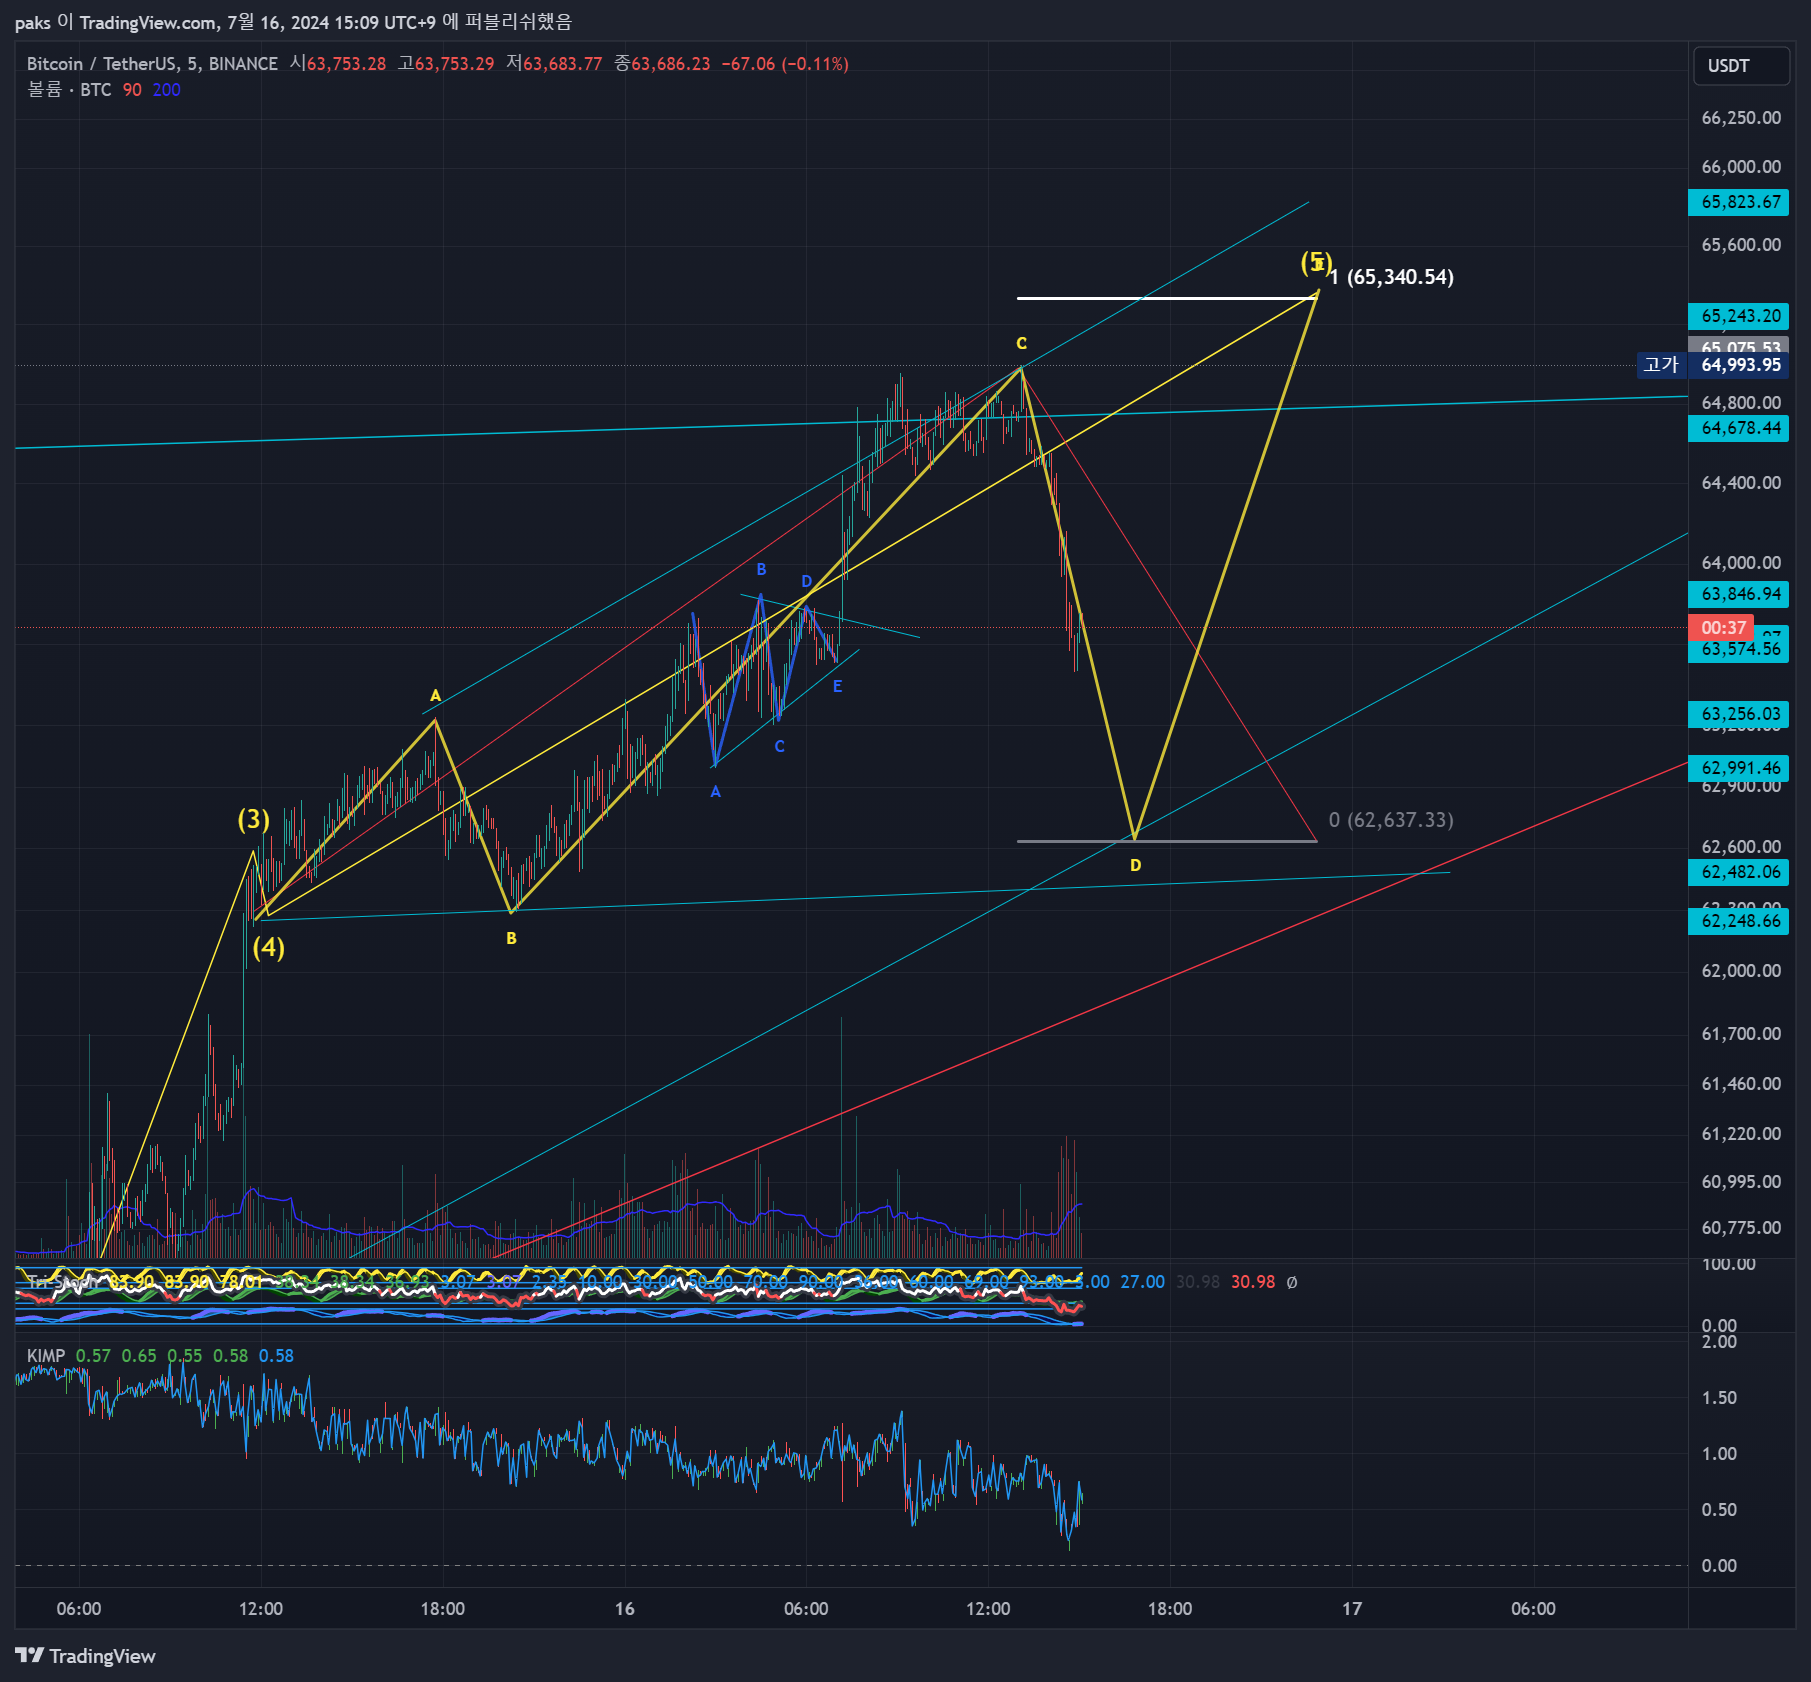Click the 64,000.00 price axis value
This screenshot has height=1682, width=1811.
pos(1741,563)
